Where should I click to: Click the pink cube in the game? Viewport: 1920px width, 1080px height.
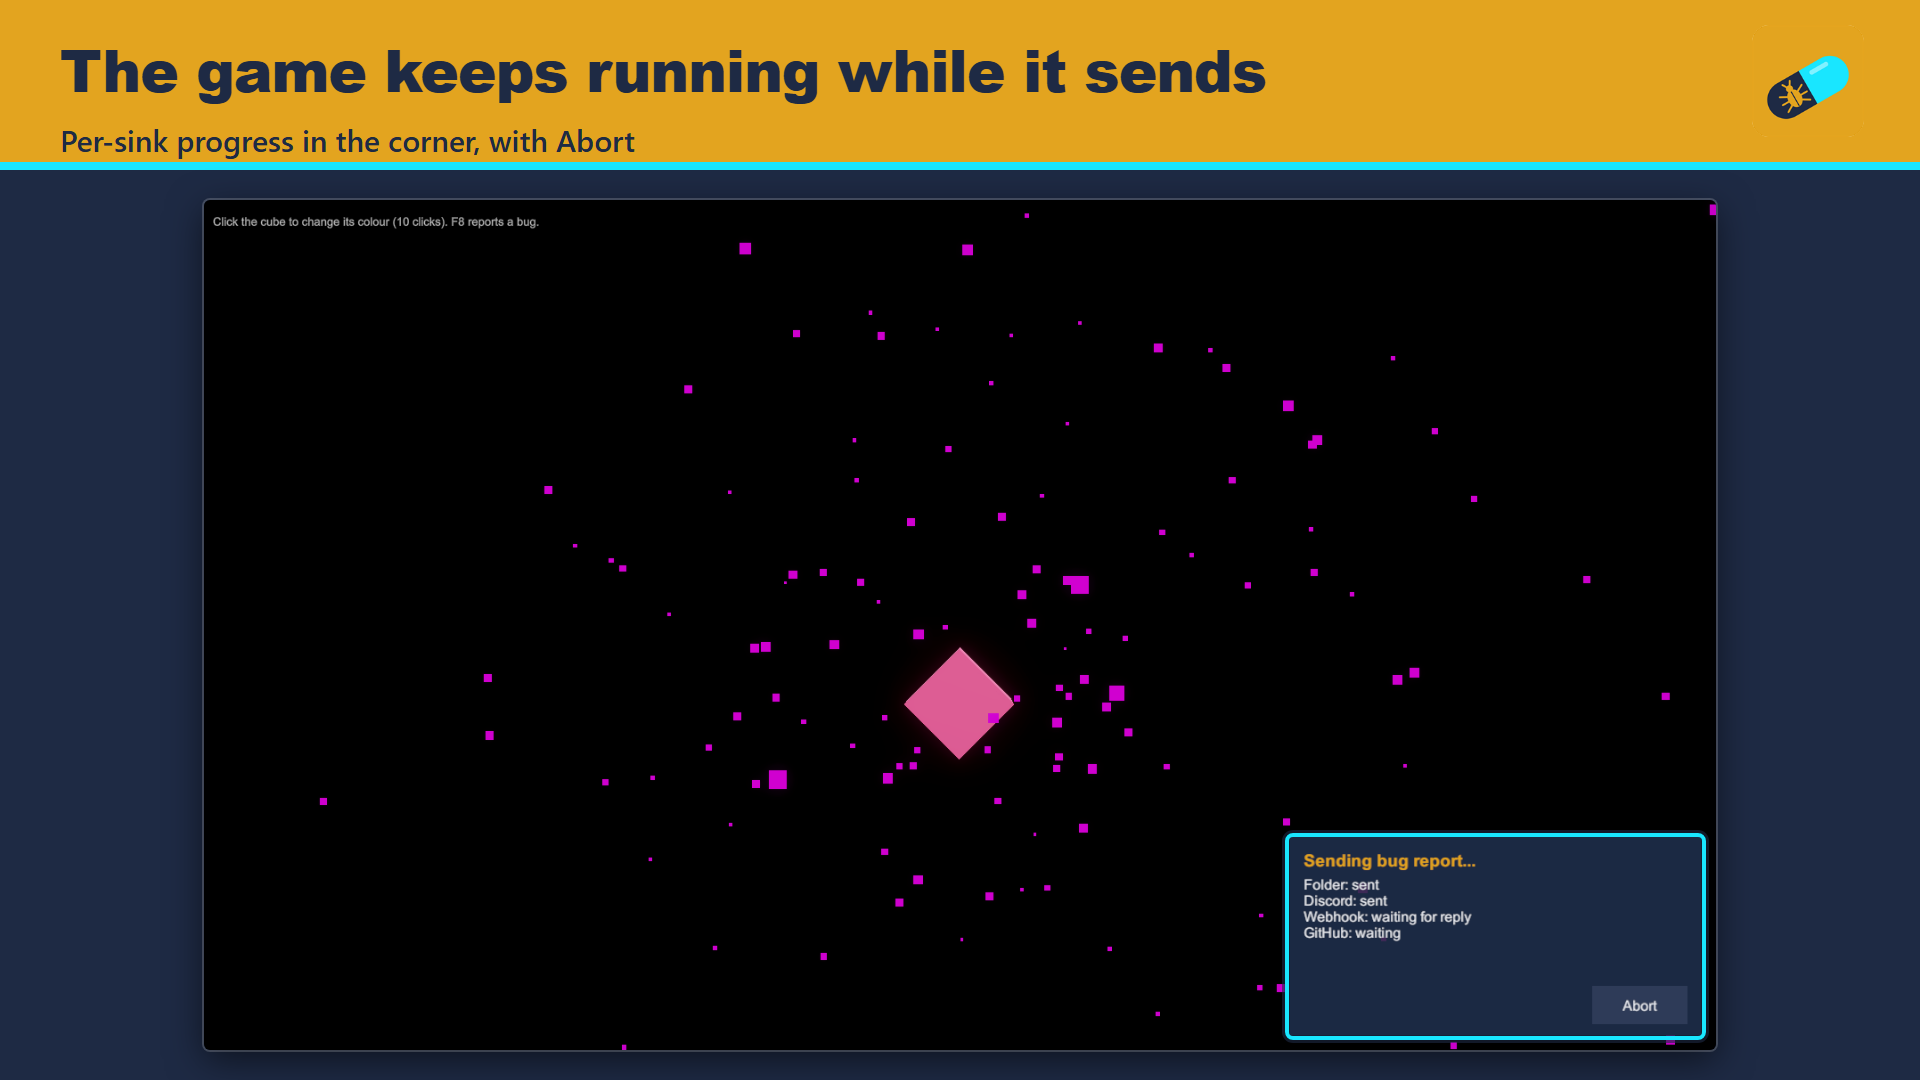(959, 703)
